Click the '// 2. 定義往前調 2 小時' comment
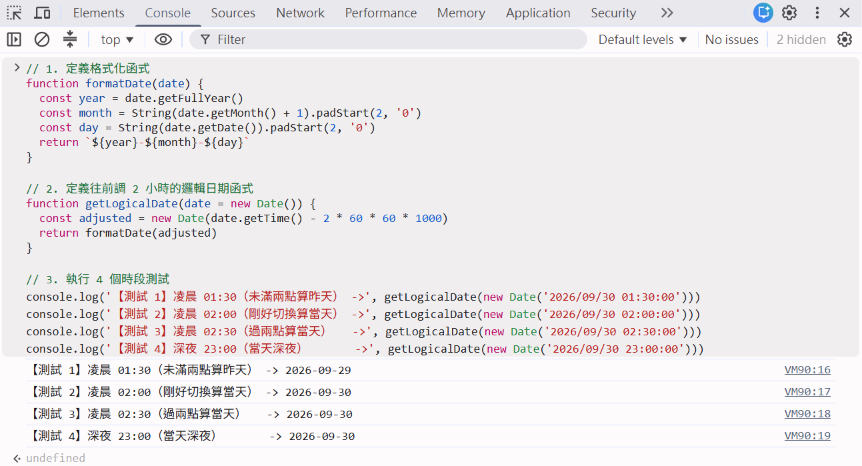Viewport: 862px width, 466px height. [x=140, y=188]
